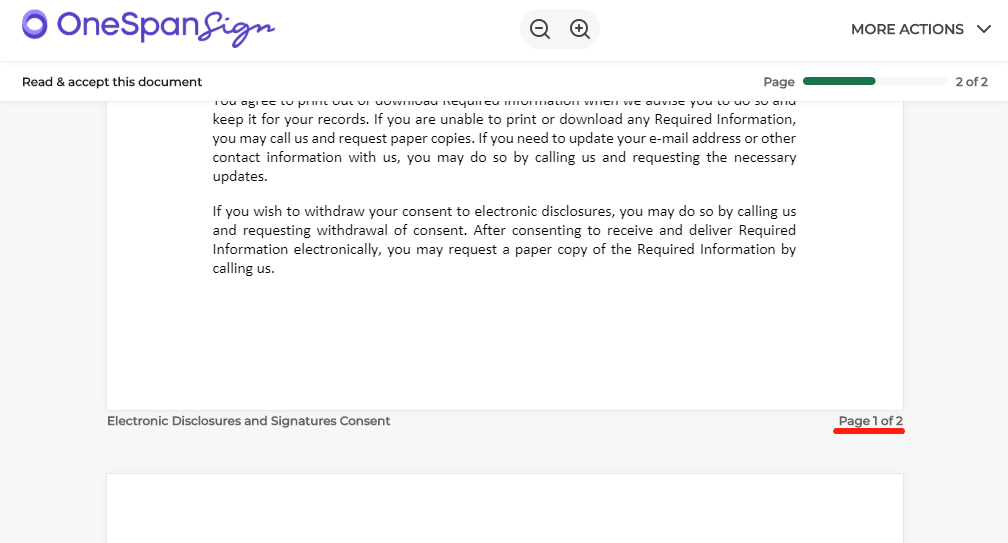
Task: Click the withdraw consent paragraph text
Action: click(x=504, y=240)
